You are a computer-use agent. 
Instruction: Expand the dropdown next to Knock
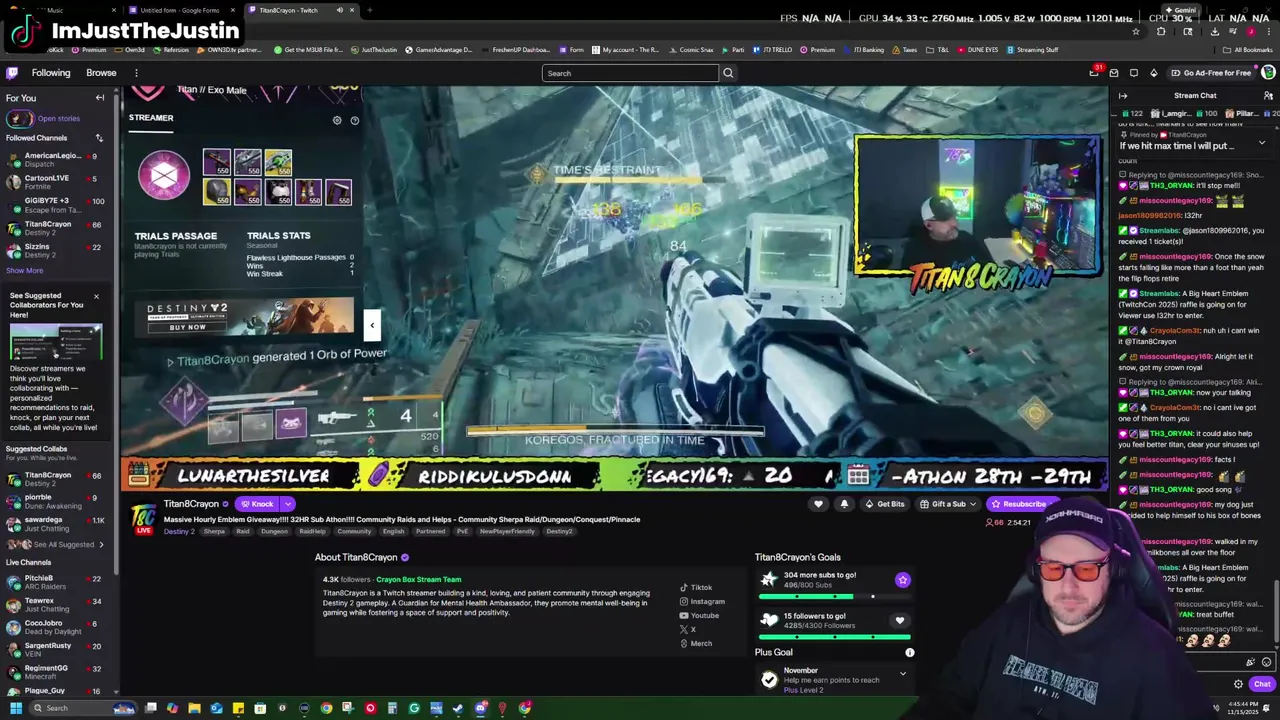(x=287, y=504)
